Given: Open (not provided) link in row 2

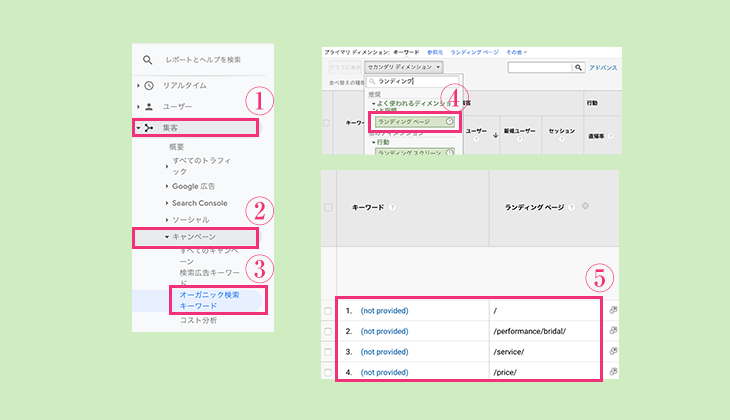Looking at the screenshot, I should [x=385, y=331].
